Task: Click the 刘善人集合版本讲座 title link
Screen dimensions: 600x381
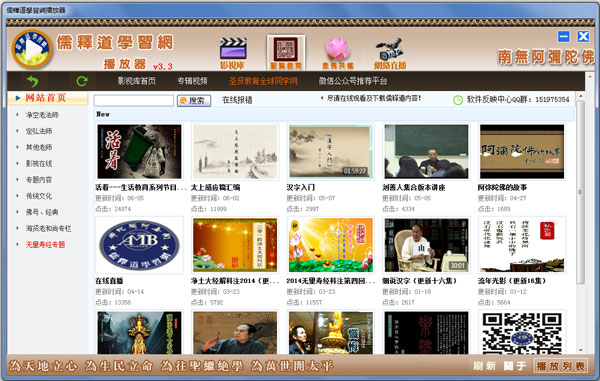Action: pyautogui.click(x=414, y=187)
